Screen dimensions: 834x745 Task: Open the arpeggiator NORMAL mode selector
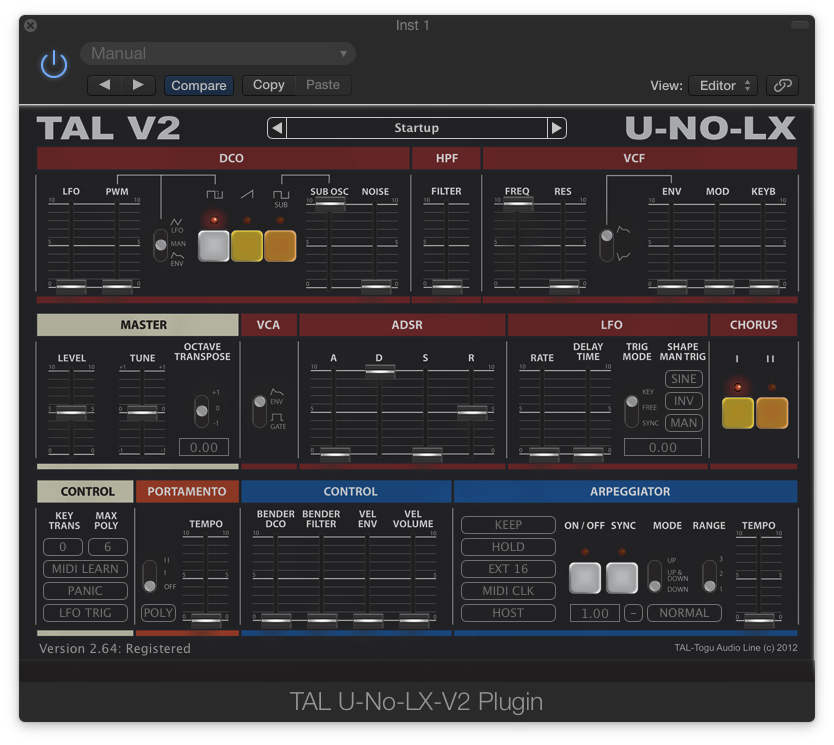[x=684, y=613]
